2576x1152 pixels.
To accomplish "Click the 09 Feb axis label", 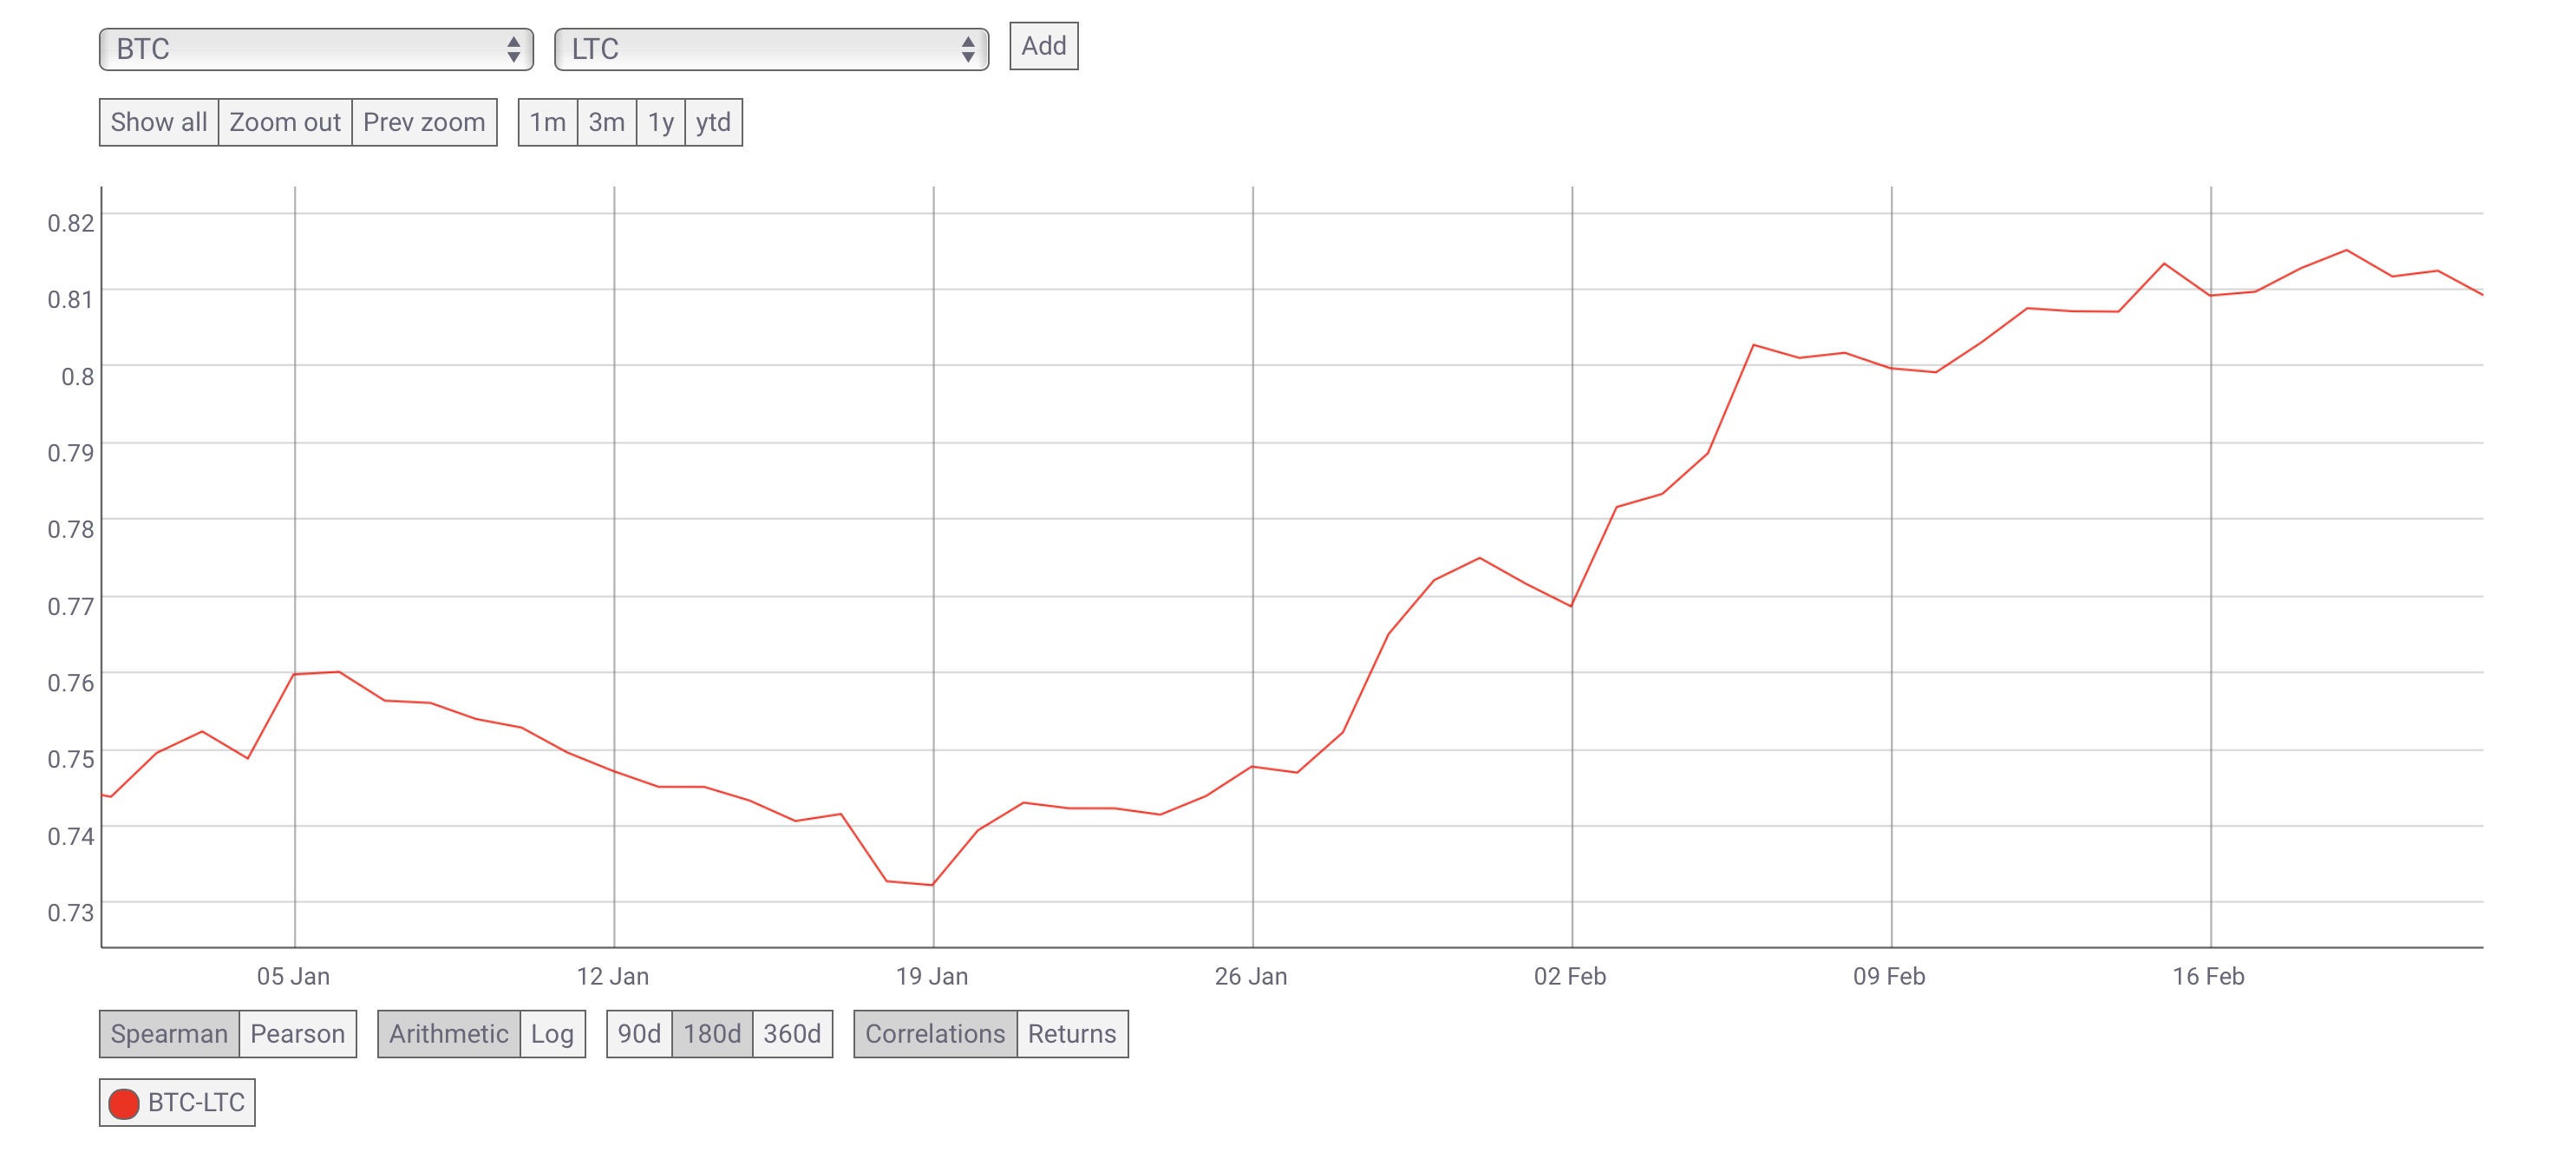I will click(x=1888, y=976).
